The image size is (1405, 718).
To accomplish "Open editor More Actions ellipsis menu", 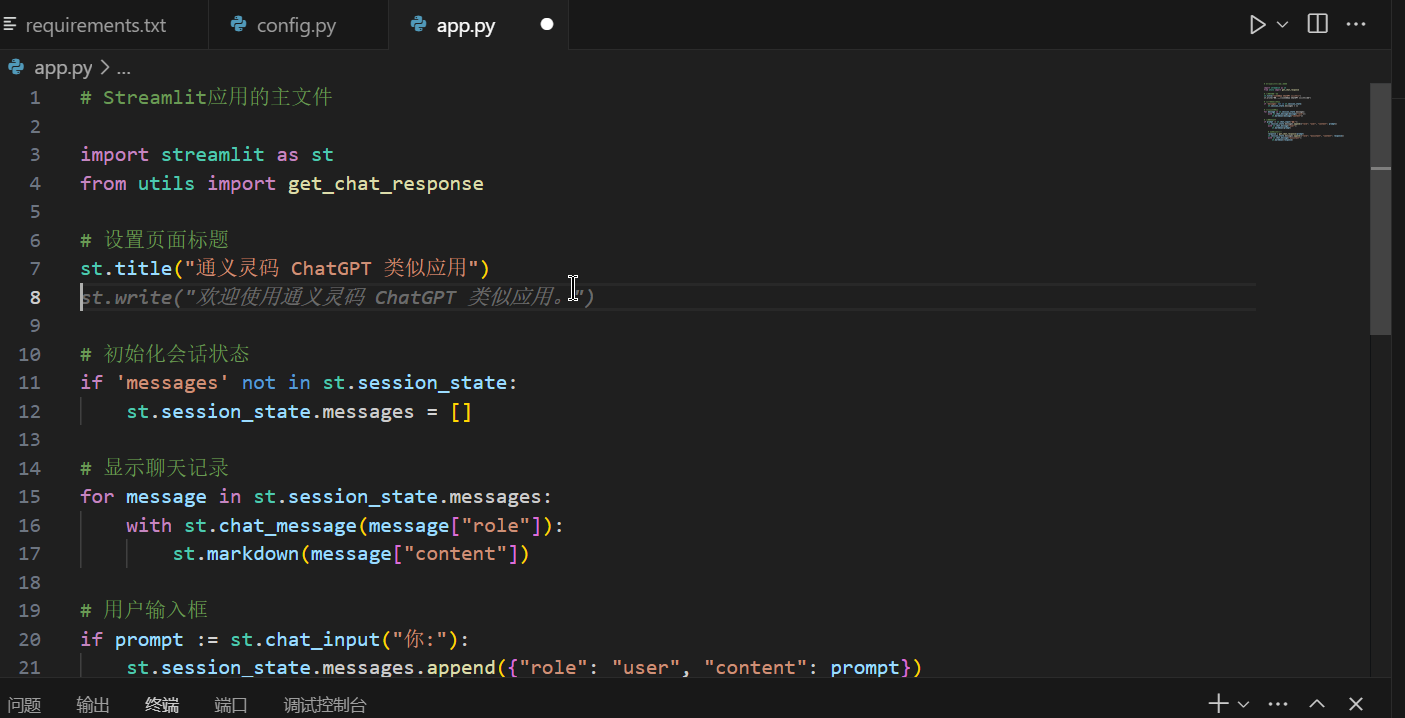I will tap(1354, 25).
